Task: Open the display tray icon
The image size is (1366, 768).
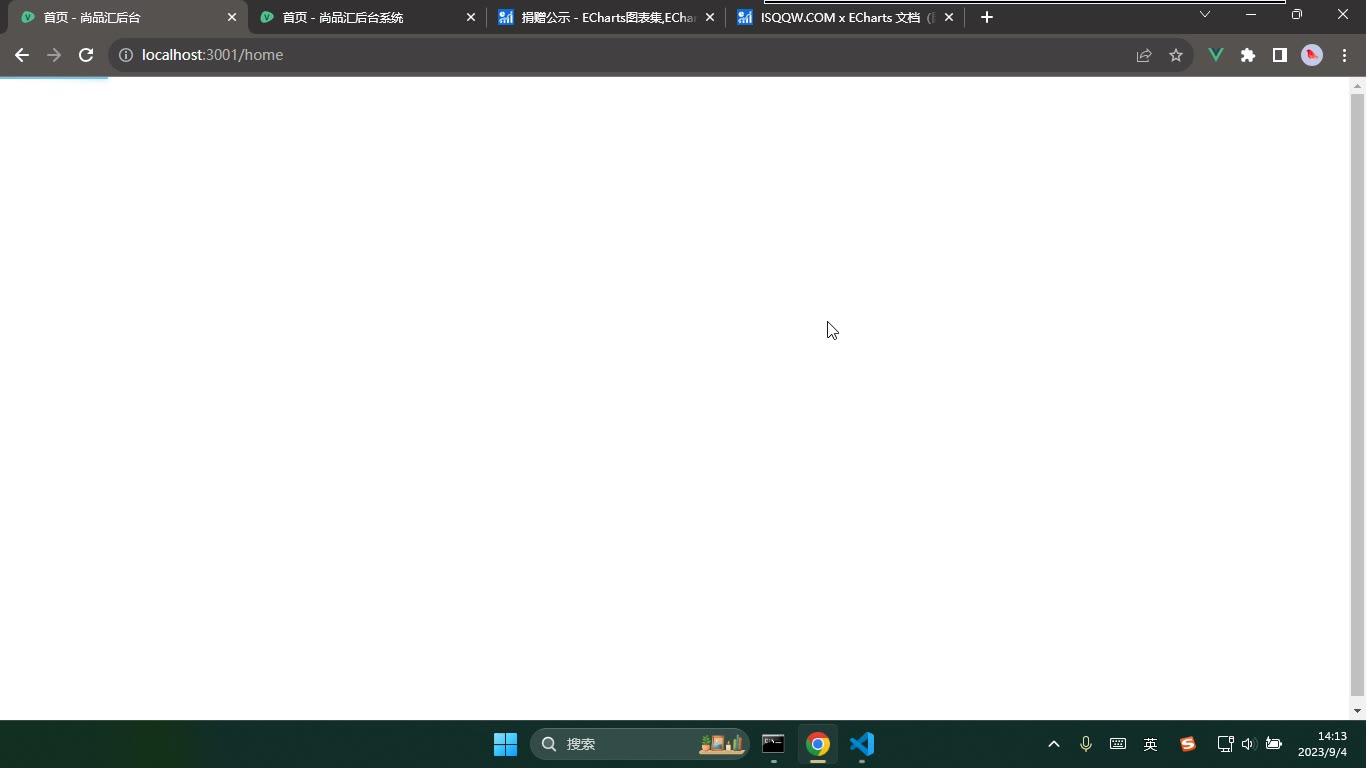Action: pyautogui.click(x=1225, y=744)
